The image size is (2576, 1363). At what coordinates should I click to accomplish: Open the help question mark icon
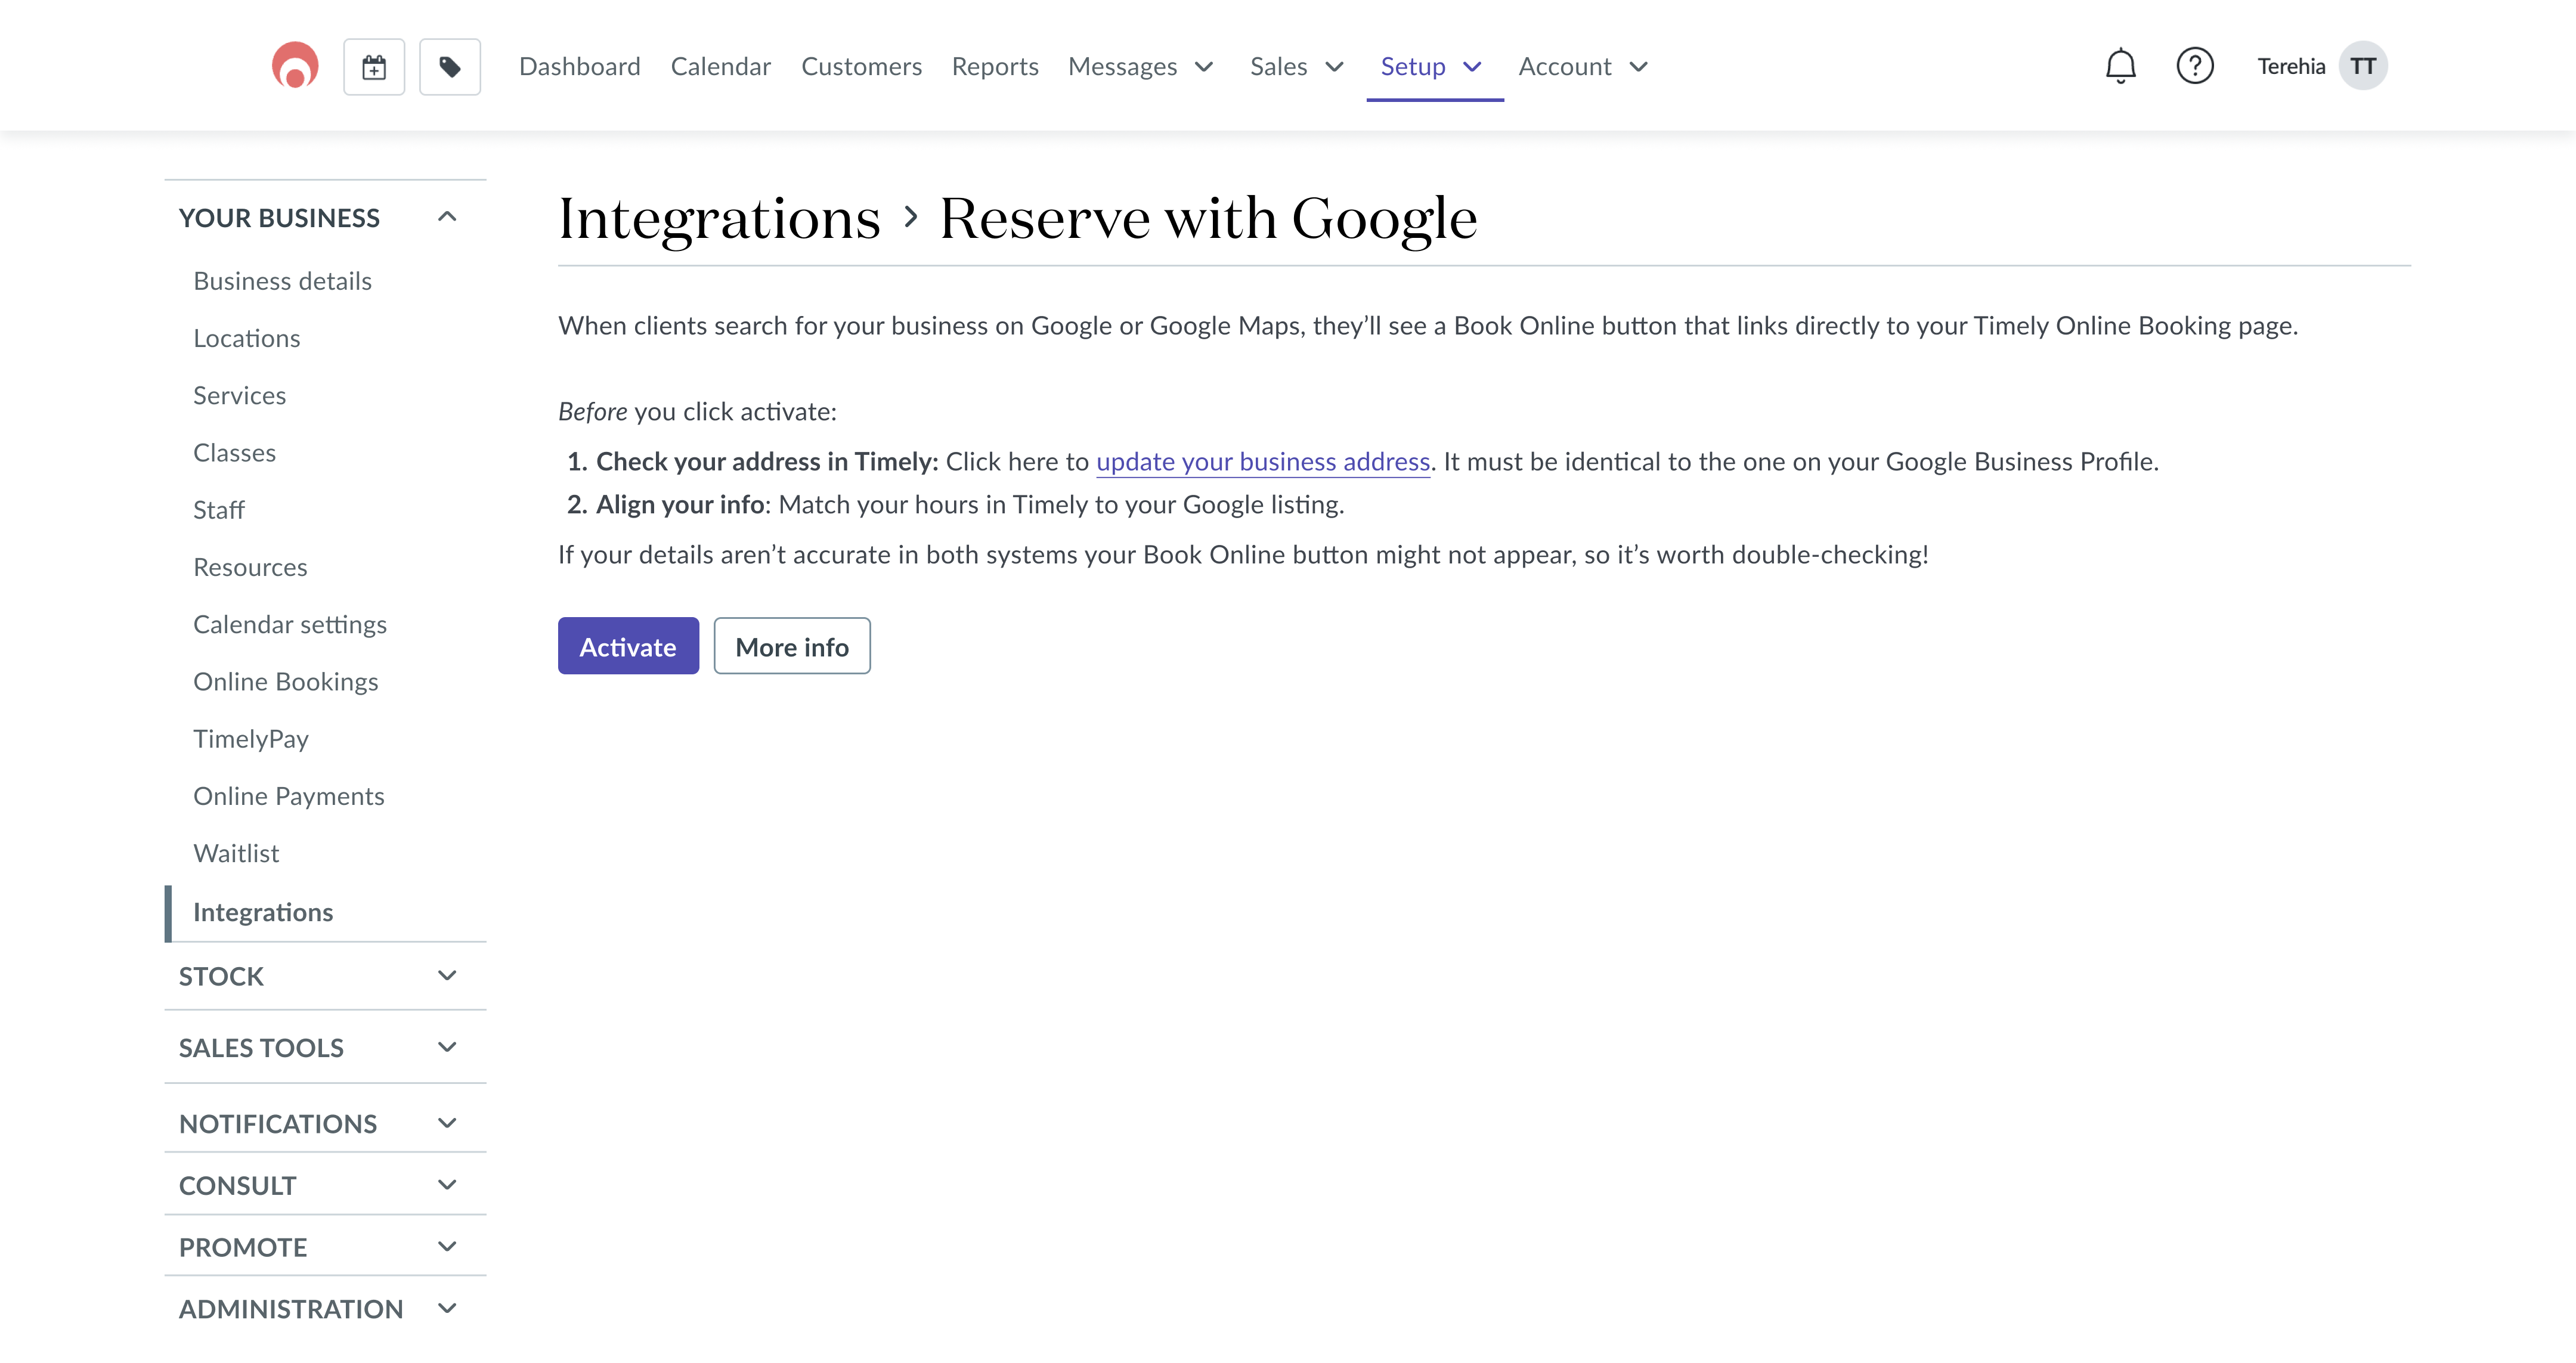point(2196,65)
